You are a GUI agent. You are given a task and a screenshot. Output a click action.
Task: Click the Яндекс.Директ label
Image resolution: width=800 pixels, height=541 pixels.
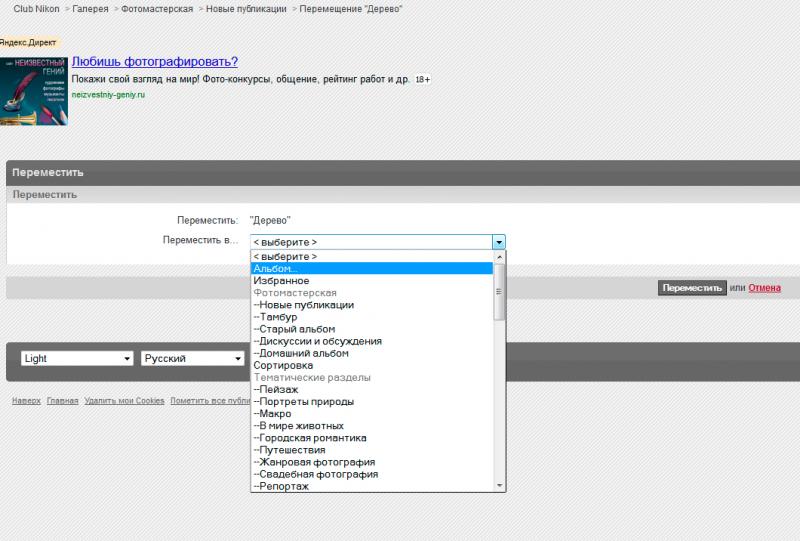29,42
